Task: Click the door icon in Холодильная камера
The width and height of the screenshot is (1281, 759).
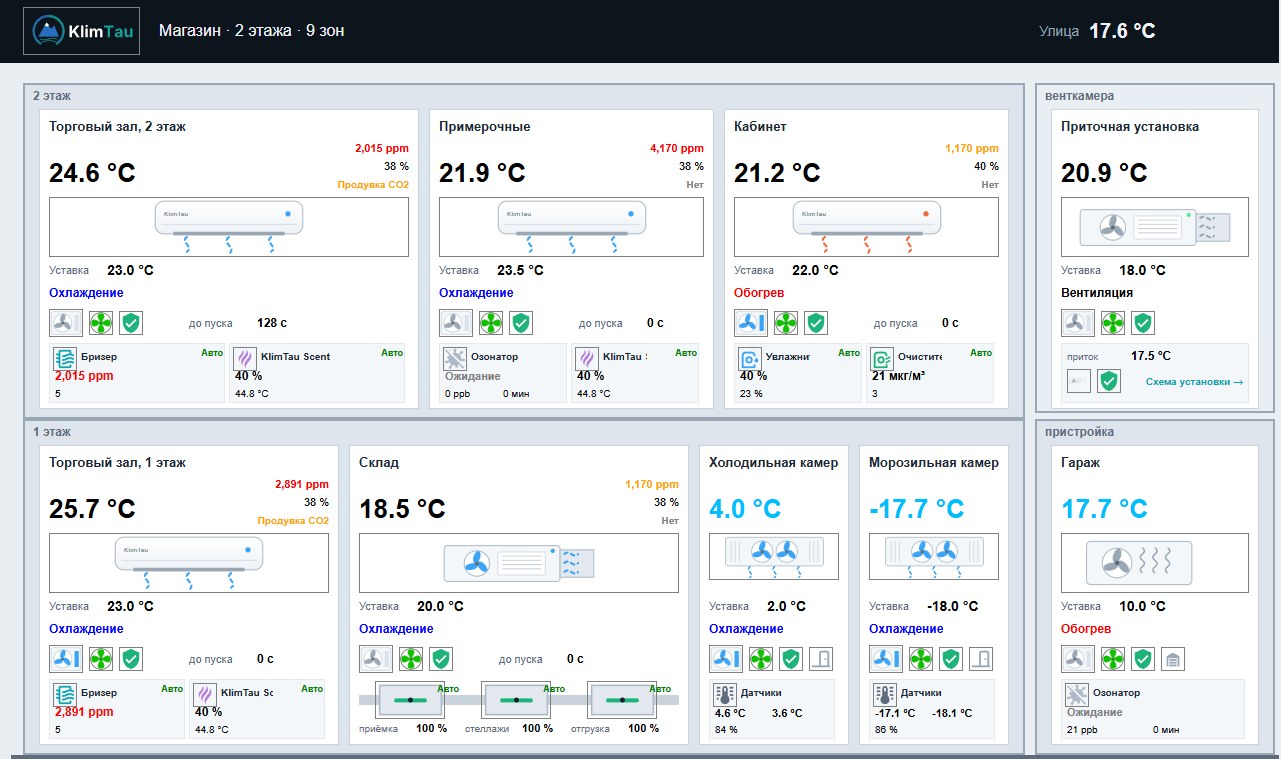Action: point(821,659)
